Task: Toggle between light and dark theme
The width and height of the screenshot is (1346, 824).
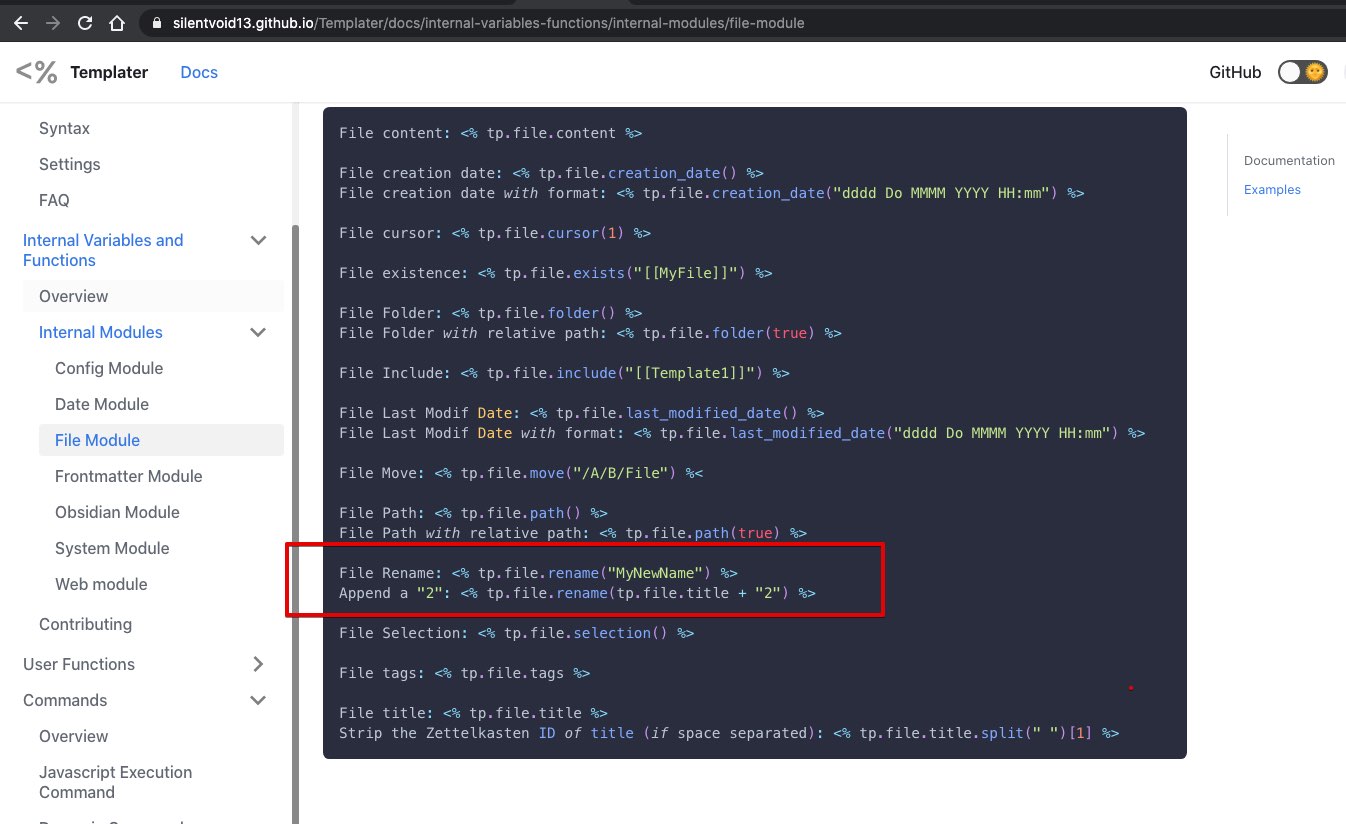Action: [x=1302, y=71]
